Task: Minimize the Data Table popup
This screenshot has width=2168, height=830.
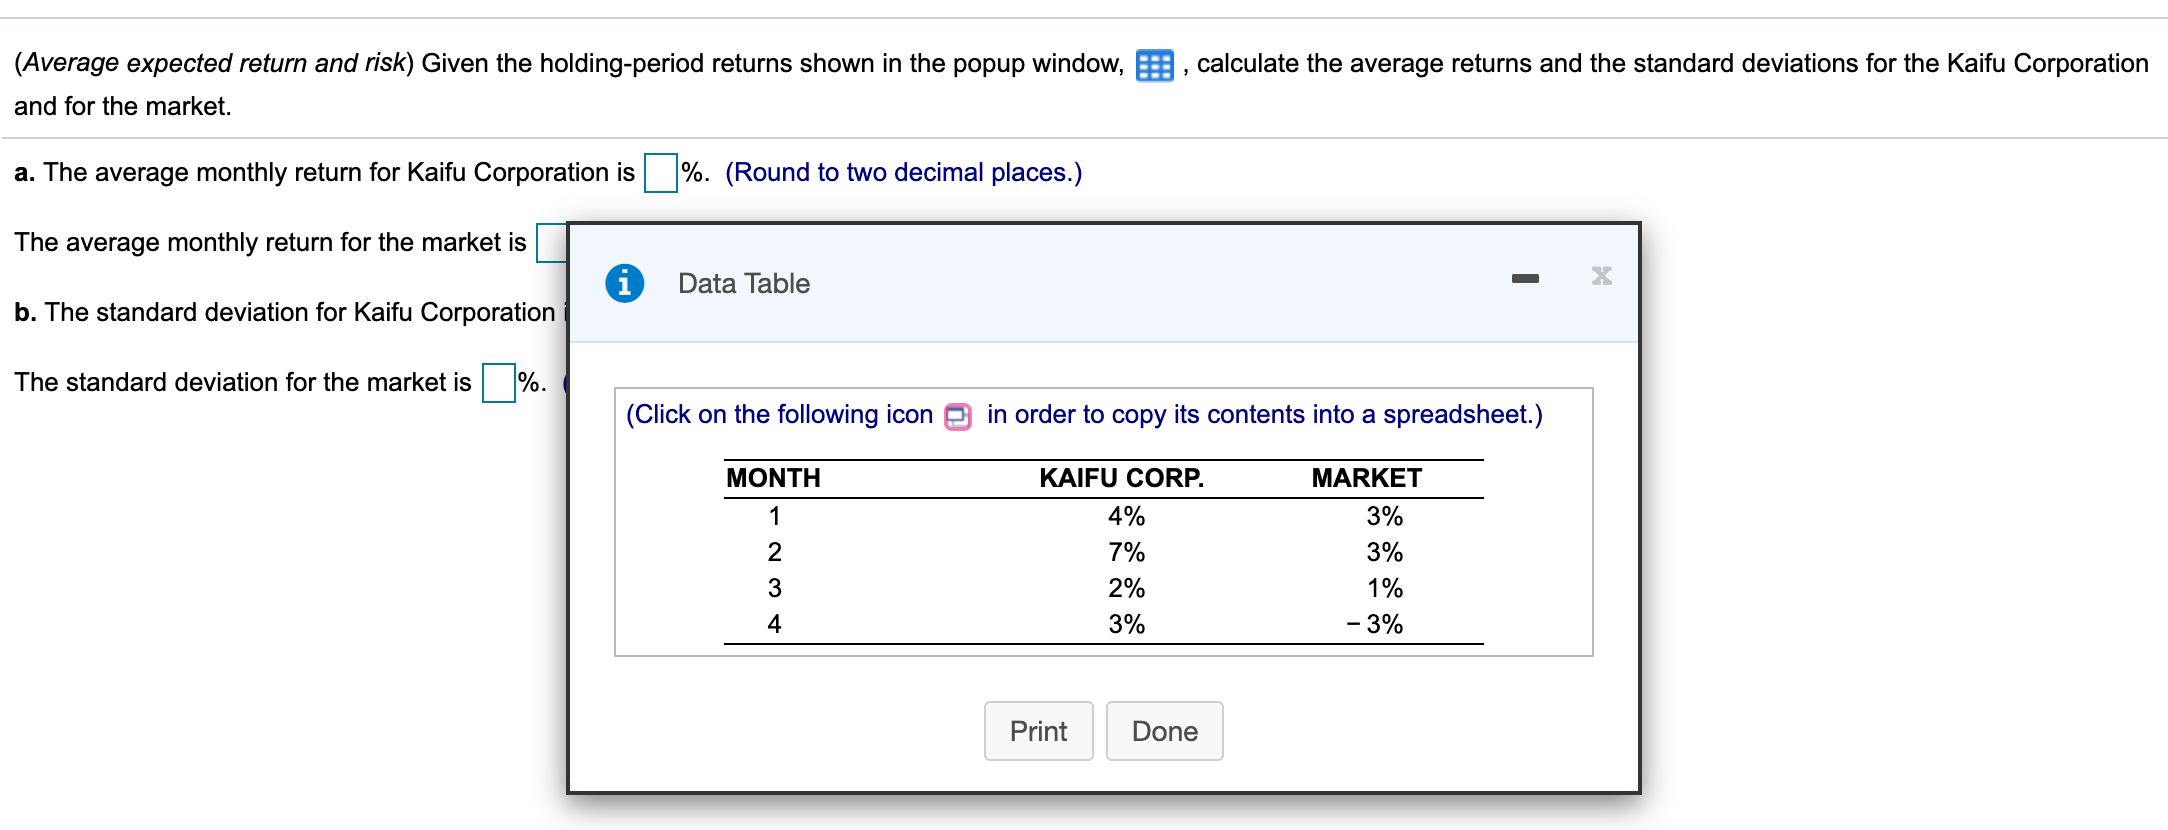Action: 1525,278
